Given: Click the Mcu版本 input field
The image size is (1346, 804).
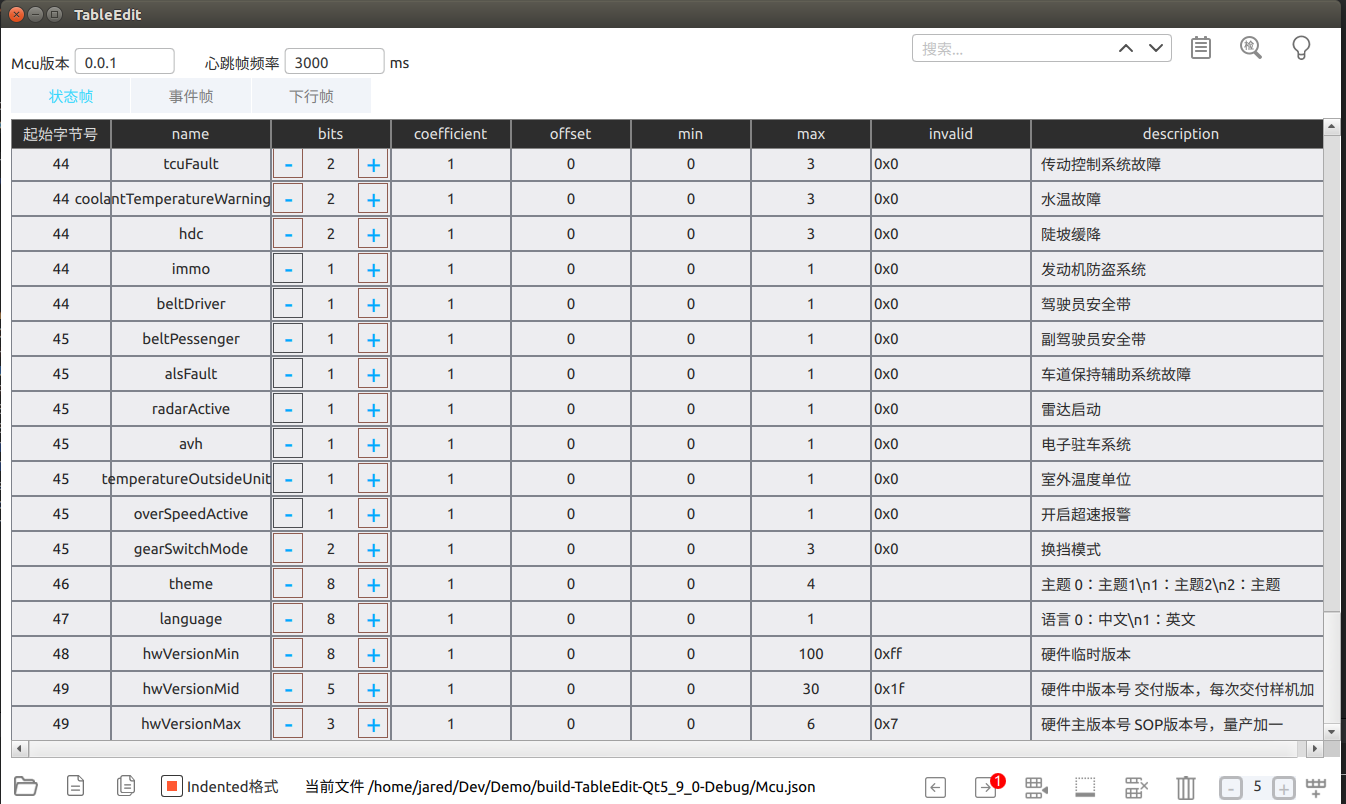Looking at the screenshot, I should 125,62.
